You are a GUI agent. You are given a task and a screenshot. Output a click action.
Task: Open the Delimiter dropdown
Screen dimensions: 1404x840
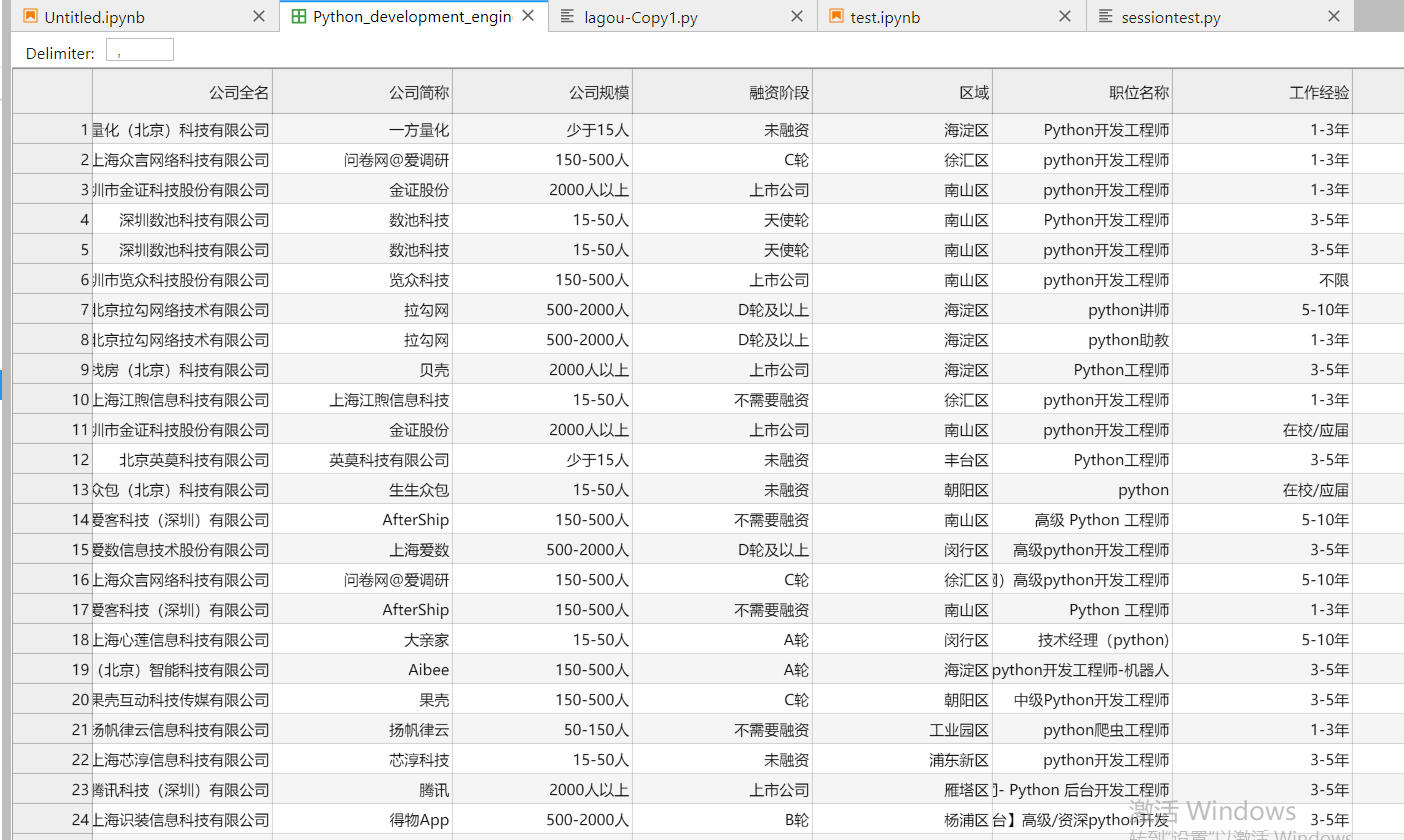(140, 50)
